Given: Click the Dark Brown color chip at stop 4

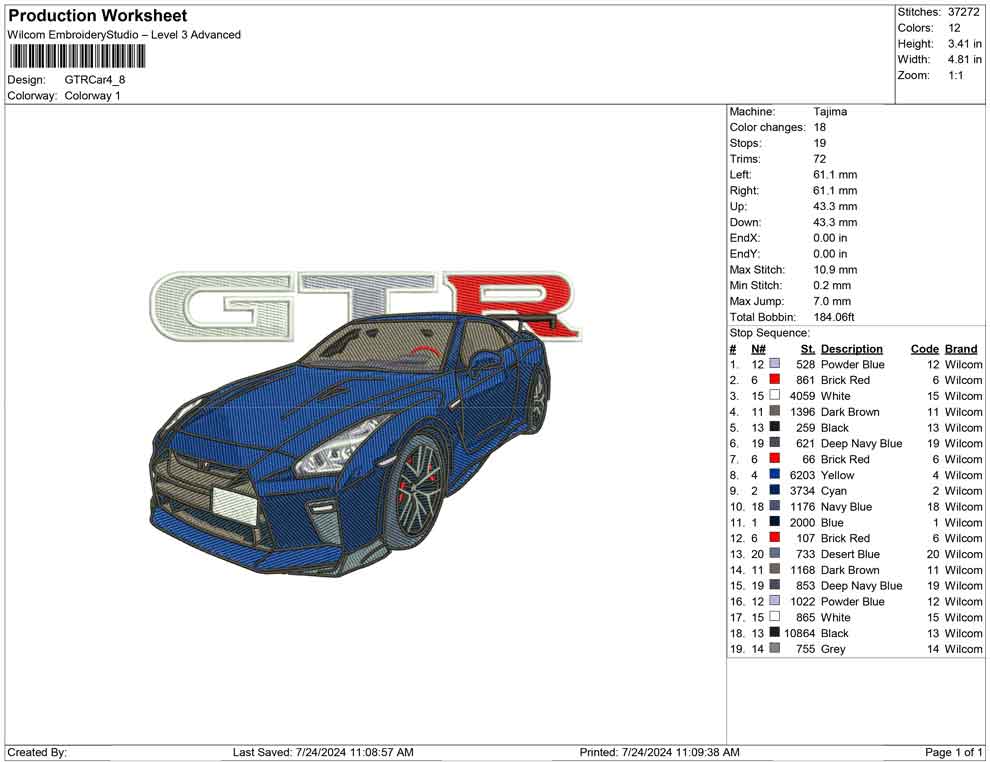Looking at the screenshot, I should (772, 412).
